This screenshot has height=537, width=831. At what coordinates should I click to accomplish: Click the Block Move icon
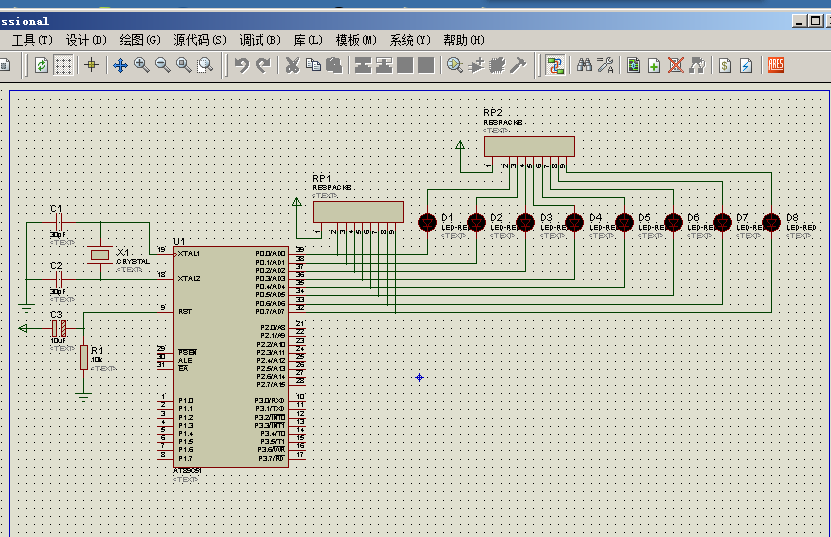pyautogui.click(x=384, y=66)
